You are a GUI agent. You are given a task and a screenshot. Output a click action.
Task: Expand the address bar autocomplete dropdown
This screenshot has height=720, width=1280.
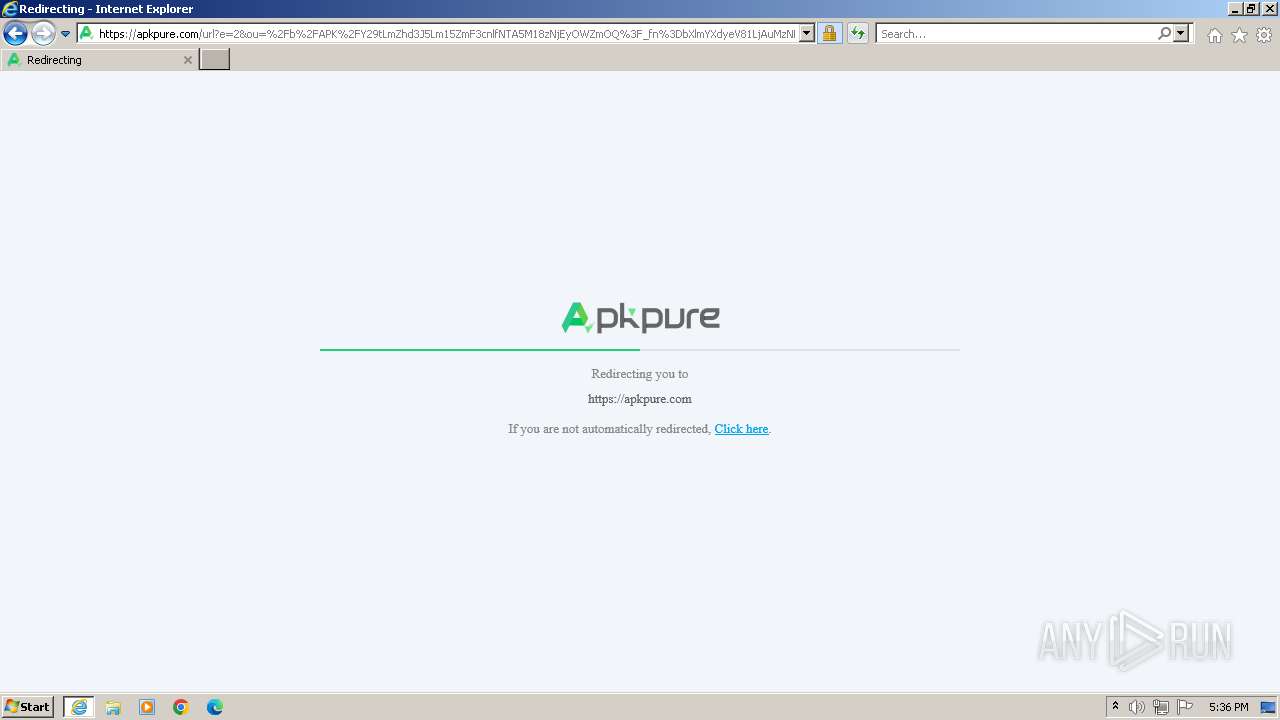(x=807, y=34)
